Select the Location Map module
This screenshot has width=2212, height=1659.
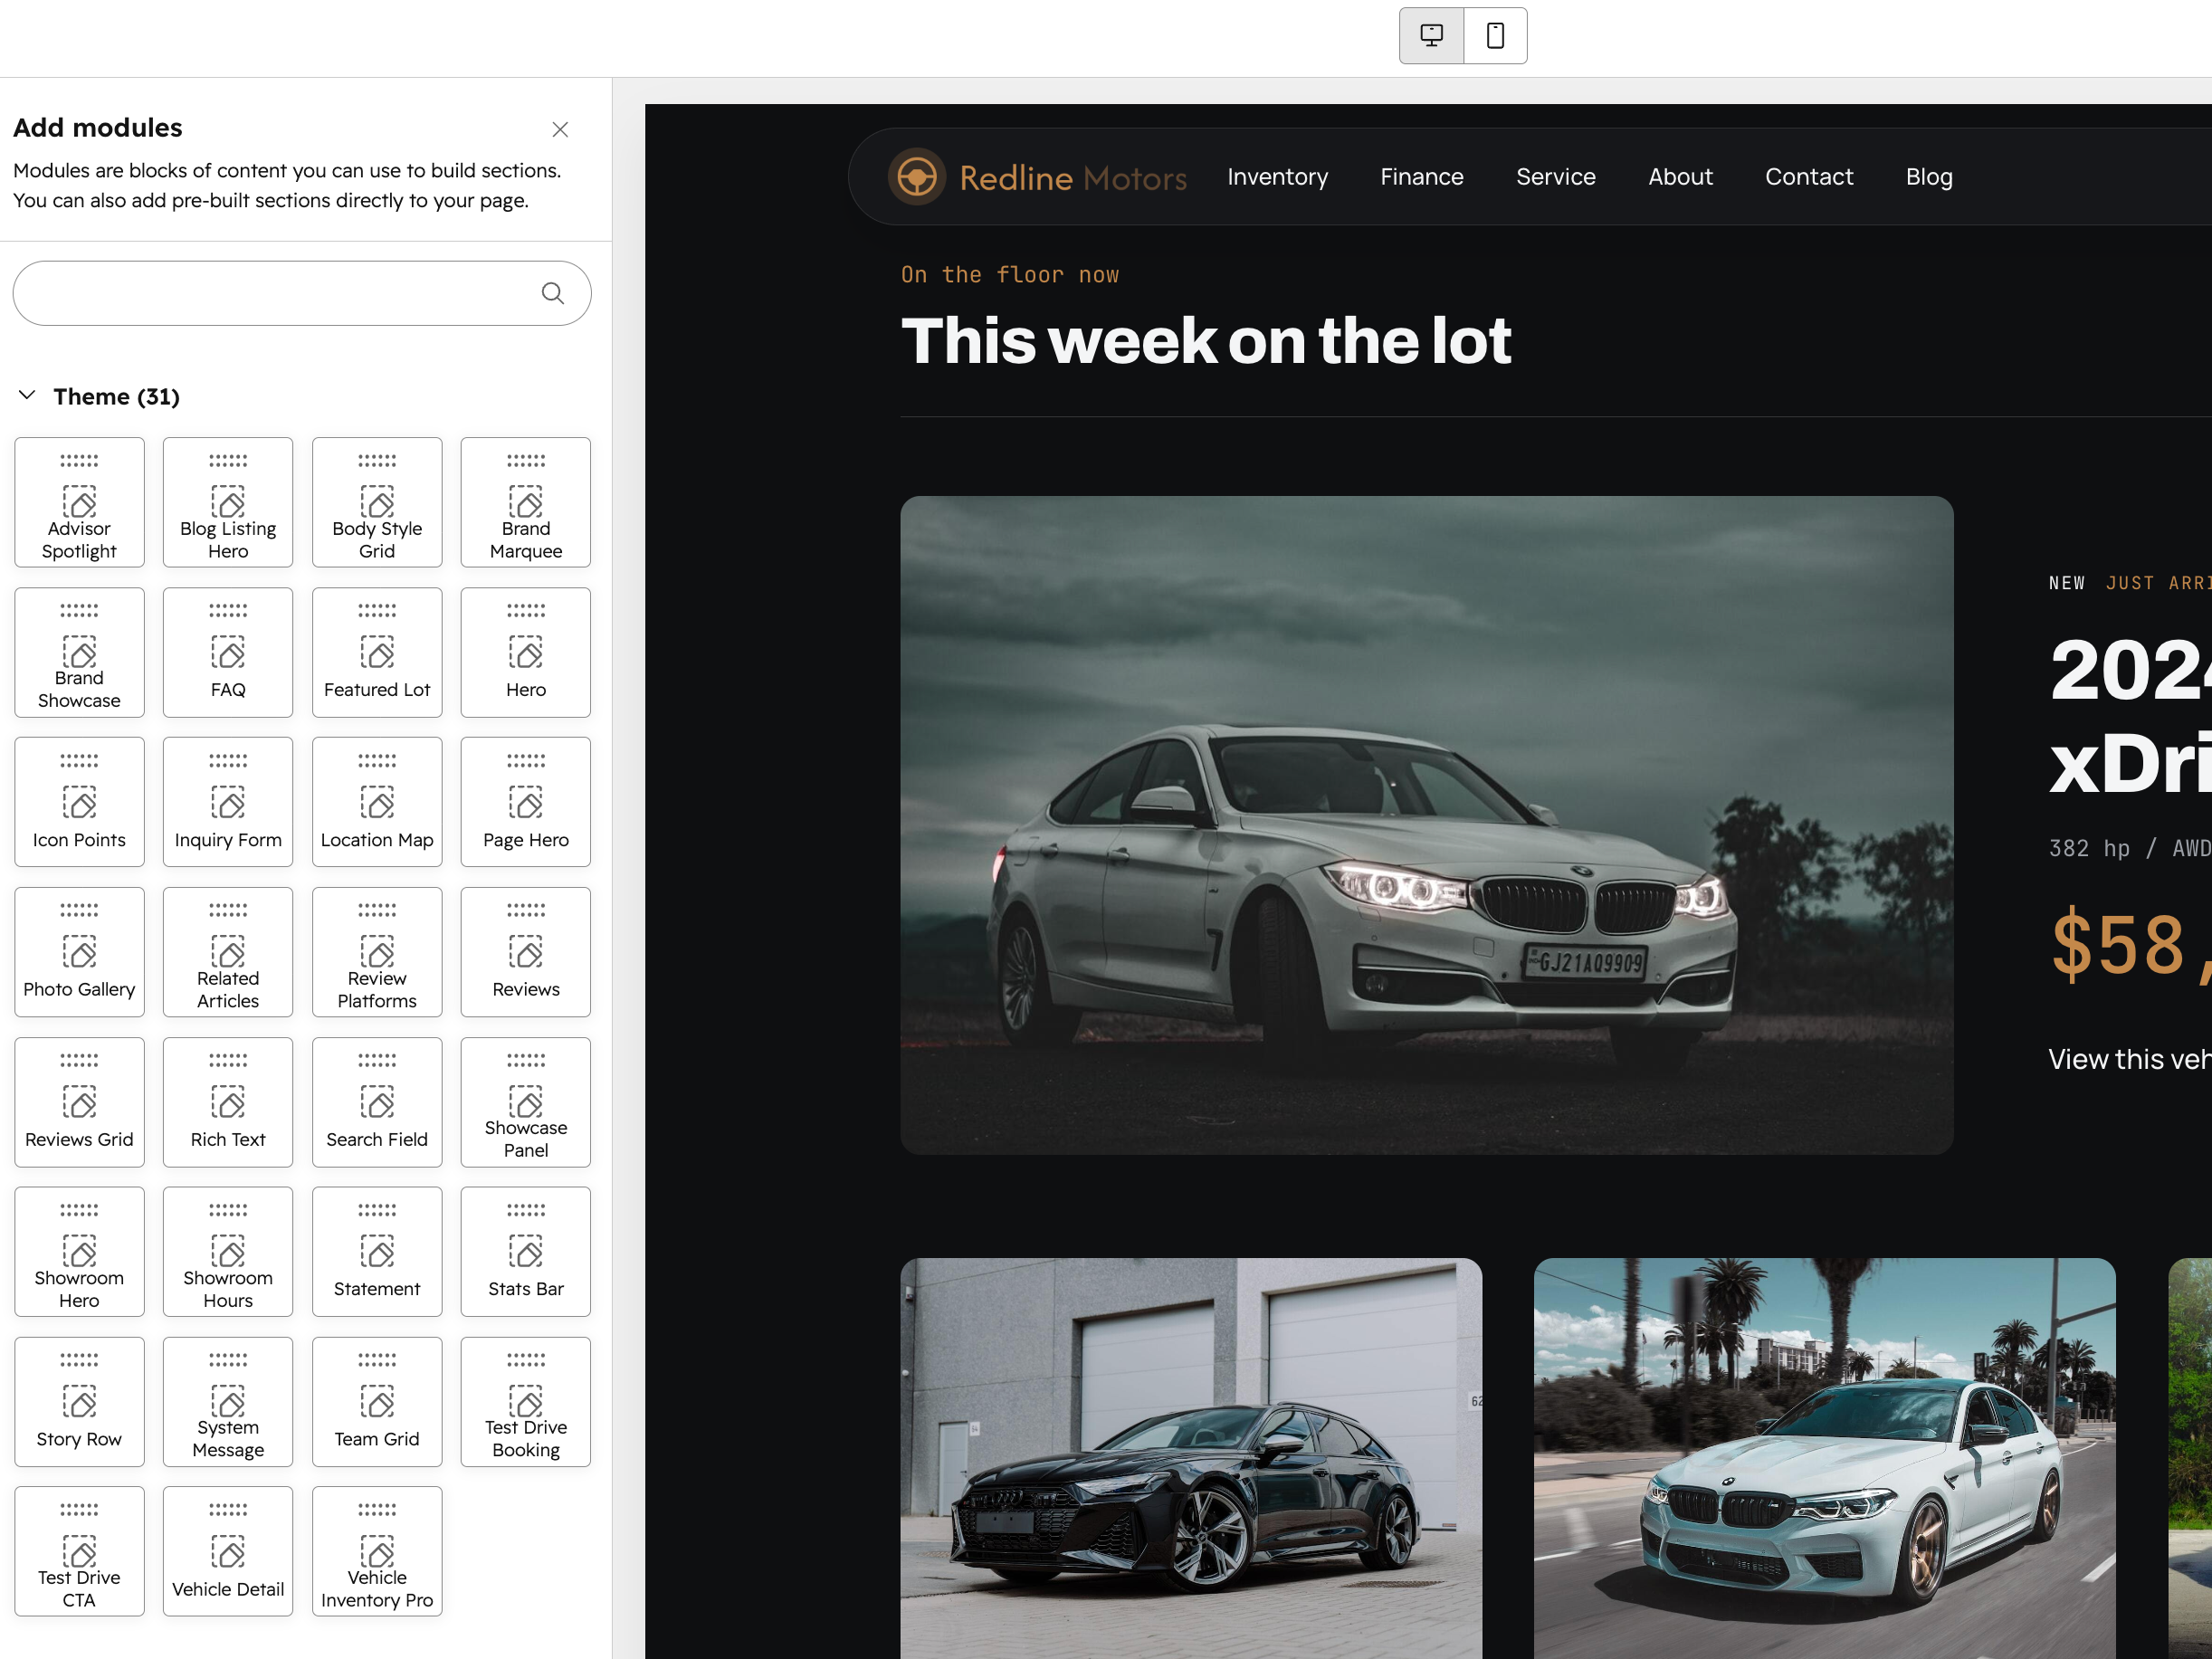tap(377, 802)
